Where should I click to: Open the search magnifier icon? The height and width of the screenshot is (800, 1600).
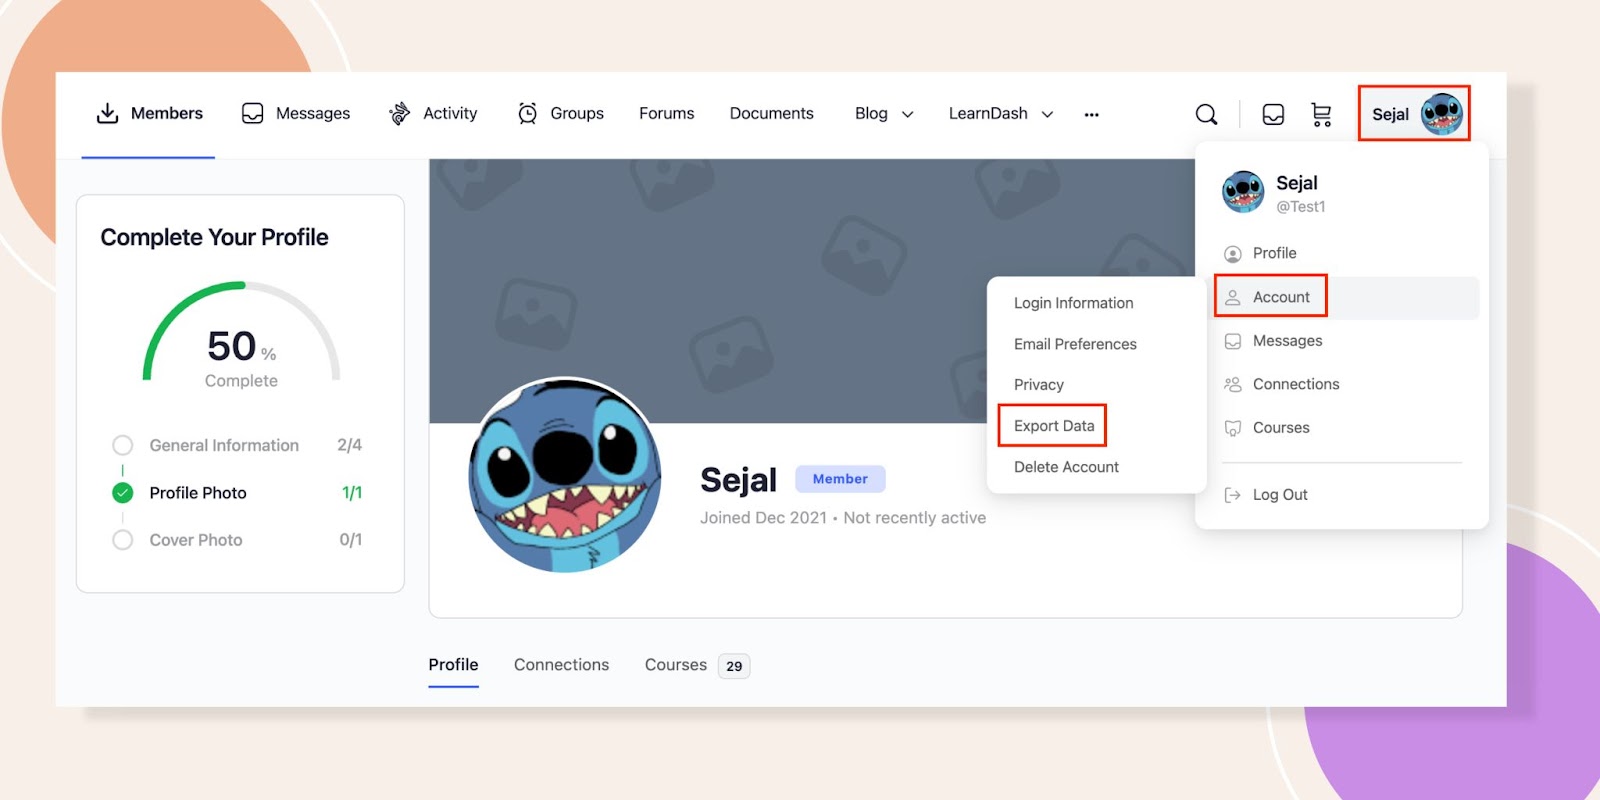pyautogui.click(x=1207, y=114)
